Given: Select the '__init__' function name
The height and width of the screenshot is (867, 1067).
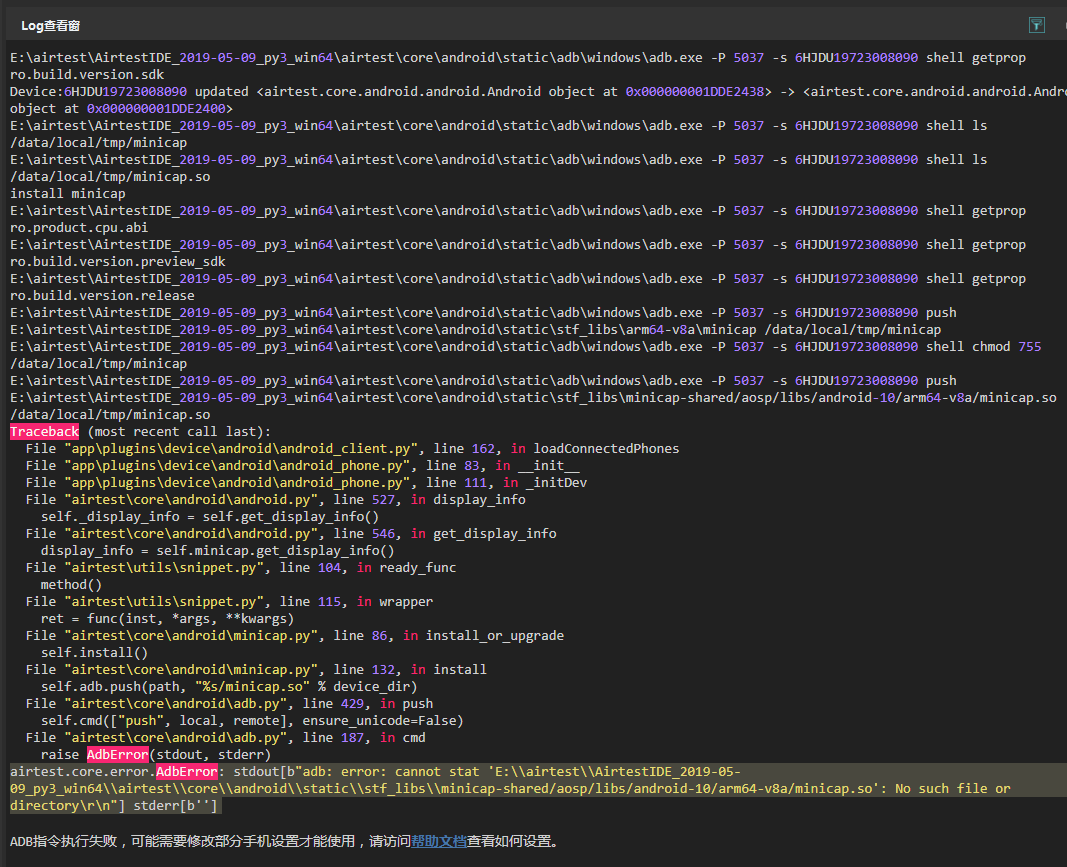Looking at the screenshot, I should click(x=548, y=465).
